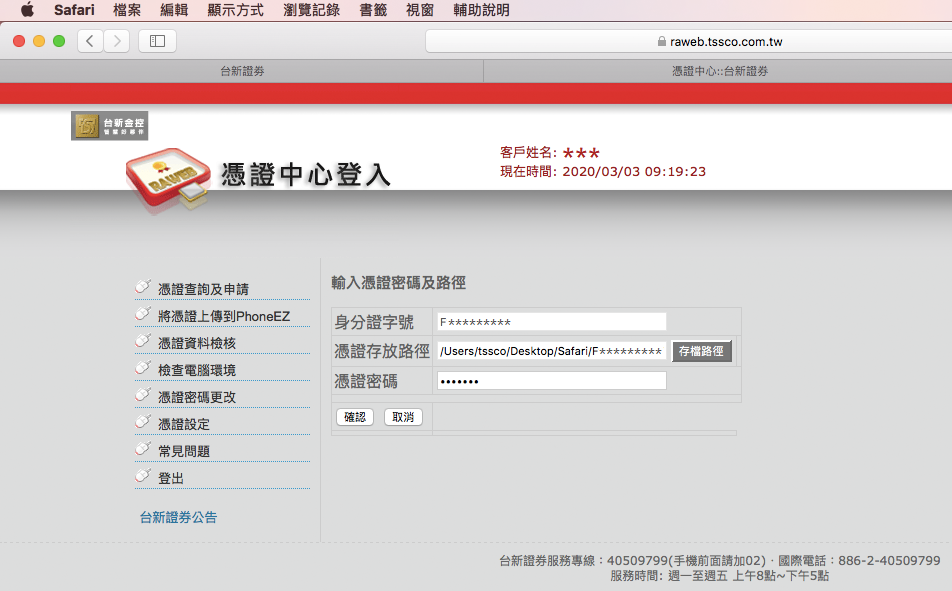
Task: Click the 台新金控 logo
Action: coord(109,126)
